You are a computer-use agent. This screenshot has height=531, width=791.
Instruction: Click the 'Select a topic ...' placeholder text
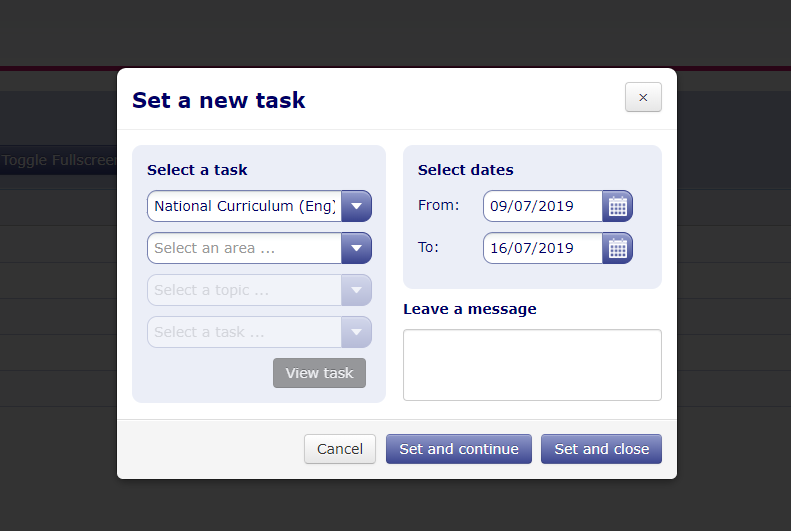(211, 290)
